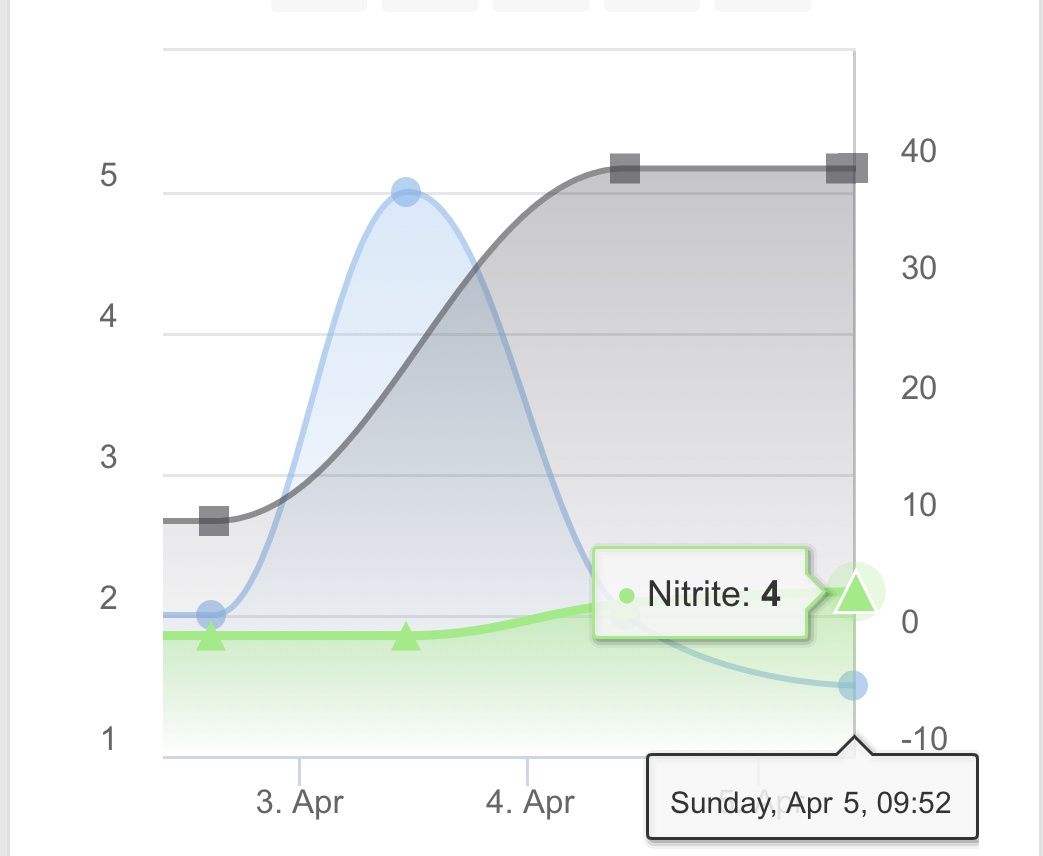Click the 20 label on the right axis
1043x856 pixels.
[x=919, y=388]
